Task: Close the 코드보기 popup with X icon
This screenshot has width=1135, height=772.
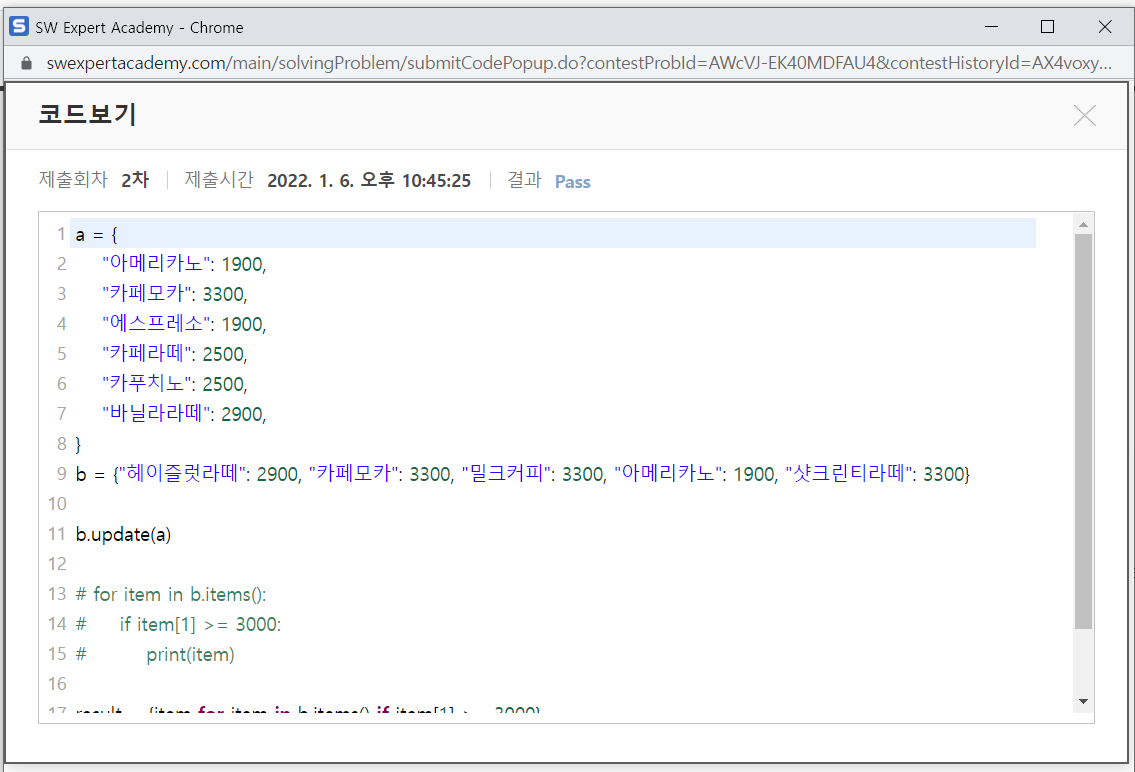Action: click(x=1084, y=115)
